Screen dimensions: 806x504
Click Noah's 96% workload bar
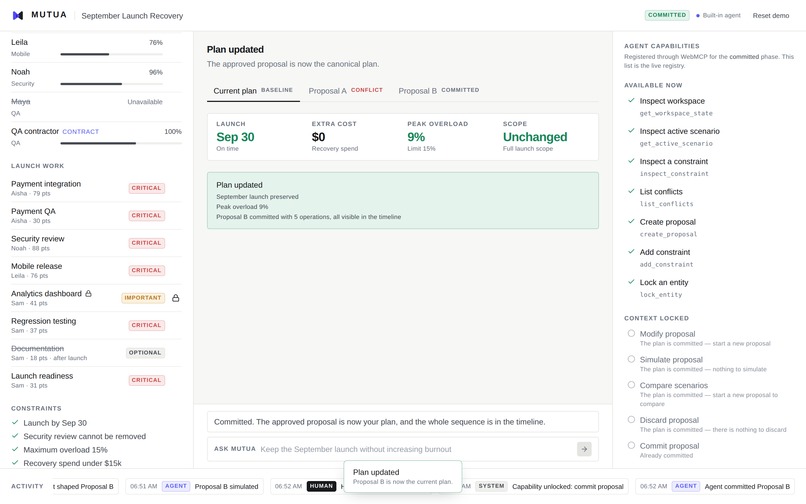[x=112, y=84]
